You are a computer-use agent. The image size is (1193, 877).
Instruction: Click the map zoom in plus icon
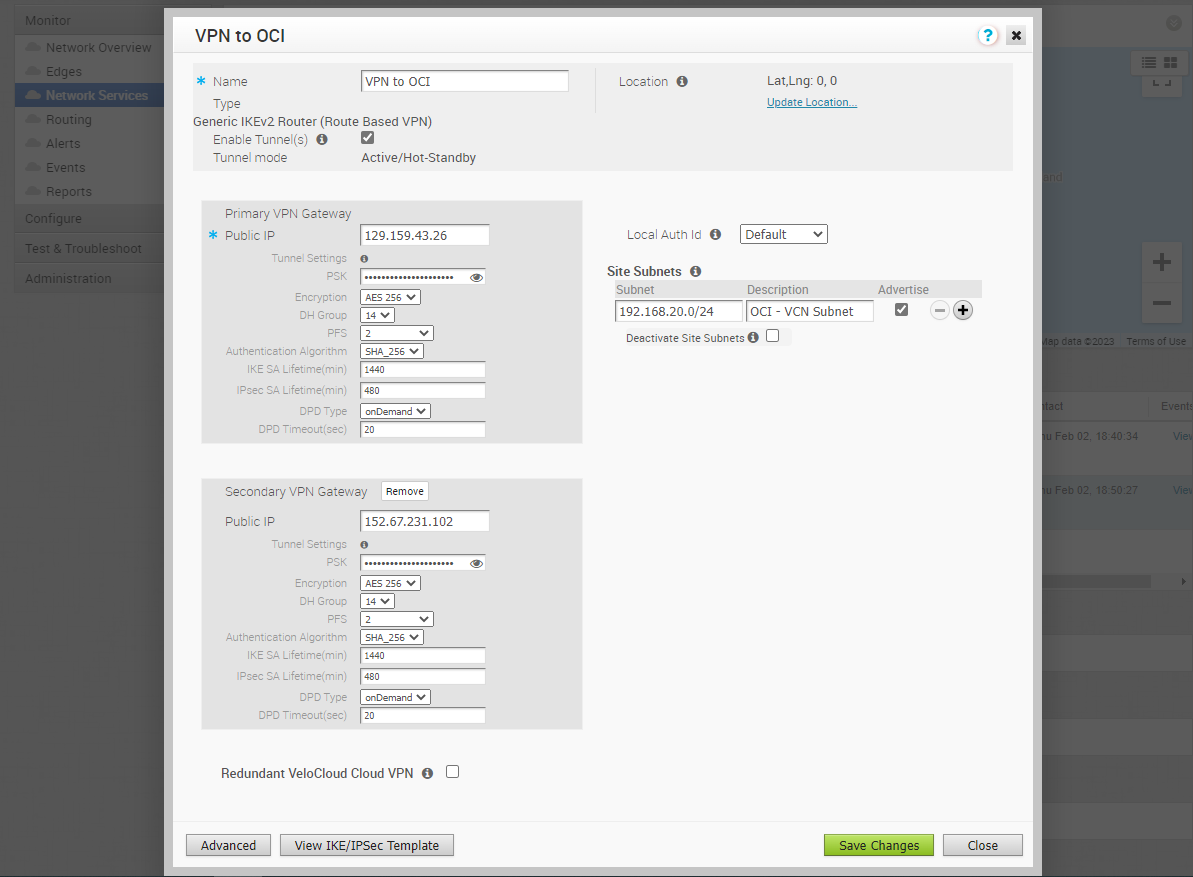[1162, 262]
